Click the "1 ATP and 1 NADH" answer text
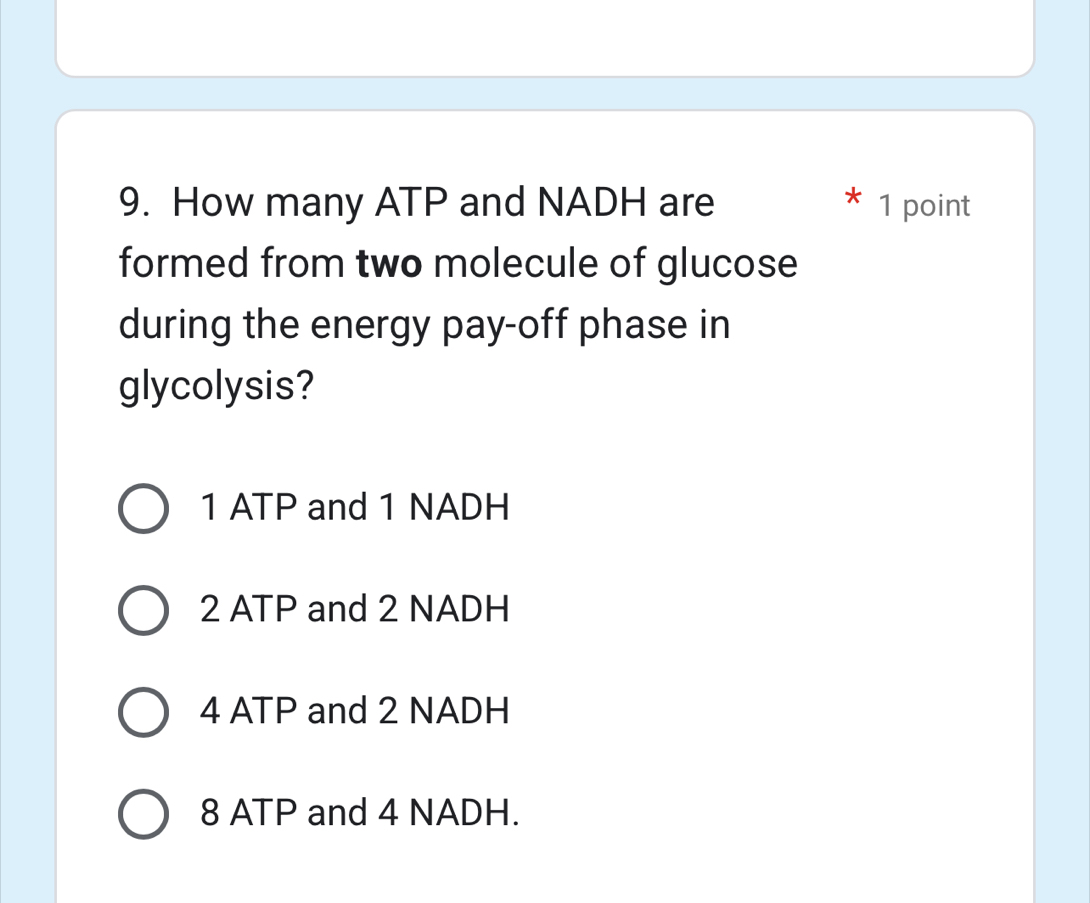Screen dimensions: 1090x903 pos(354,509)
